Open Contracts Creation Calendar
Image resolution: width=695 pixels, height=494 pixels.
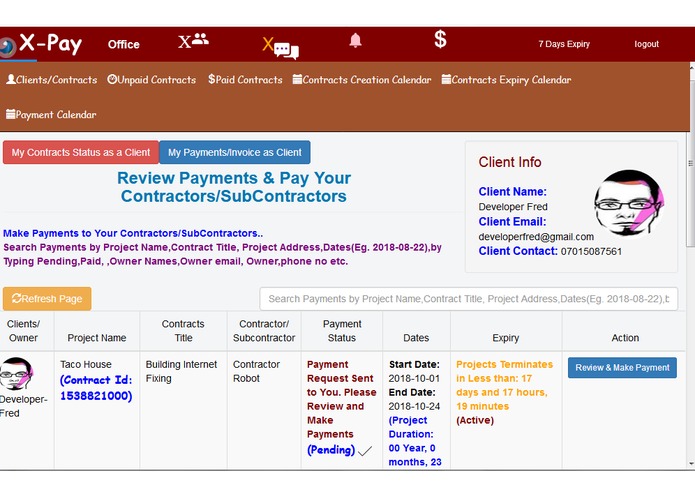(x=362, y=80)
